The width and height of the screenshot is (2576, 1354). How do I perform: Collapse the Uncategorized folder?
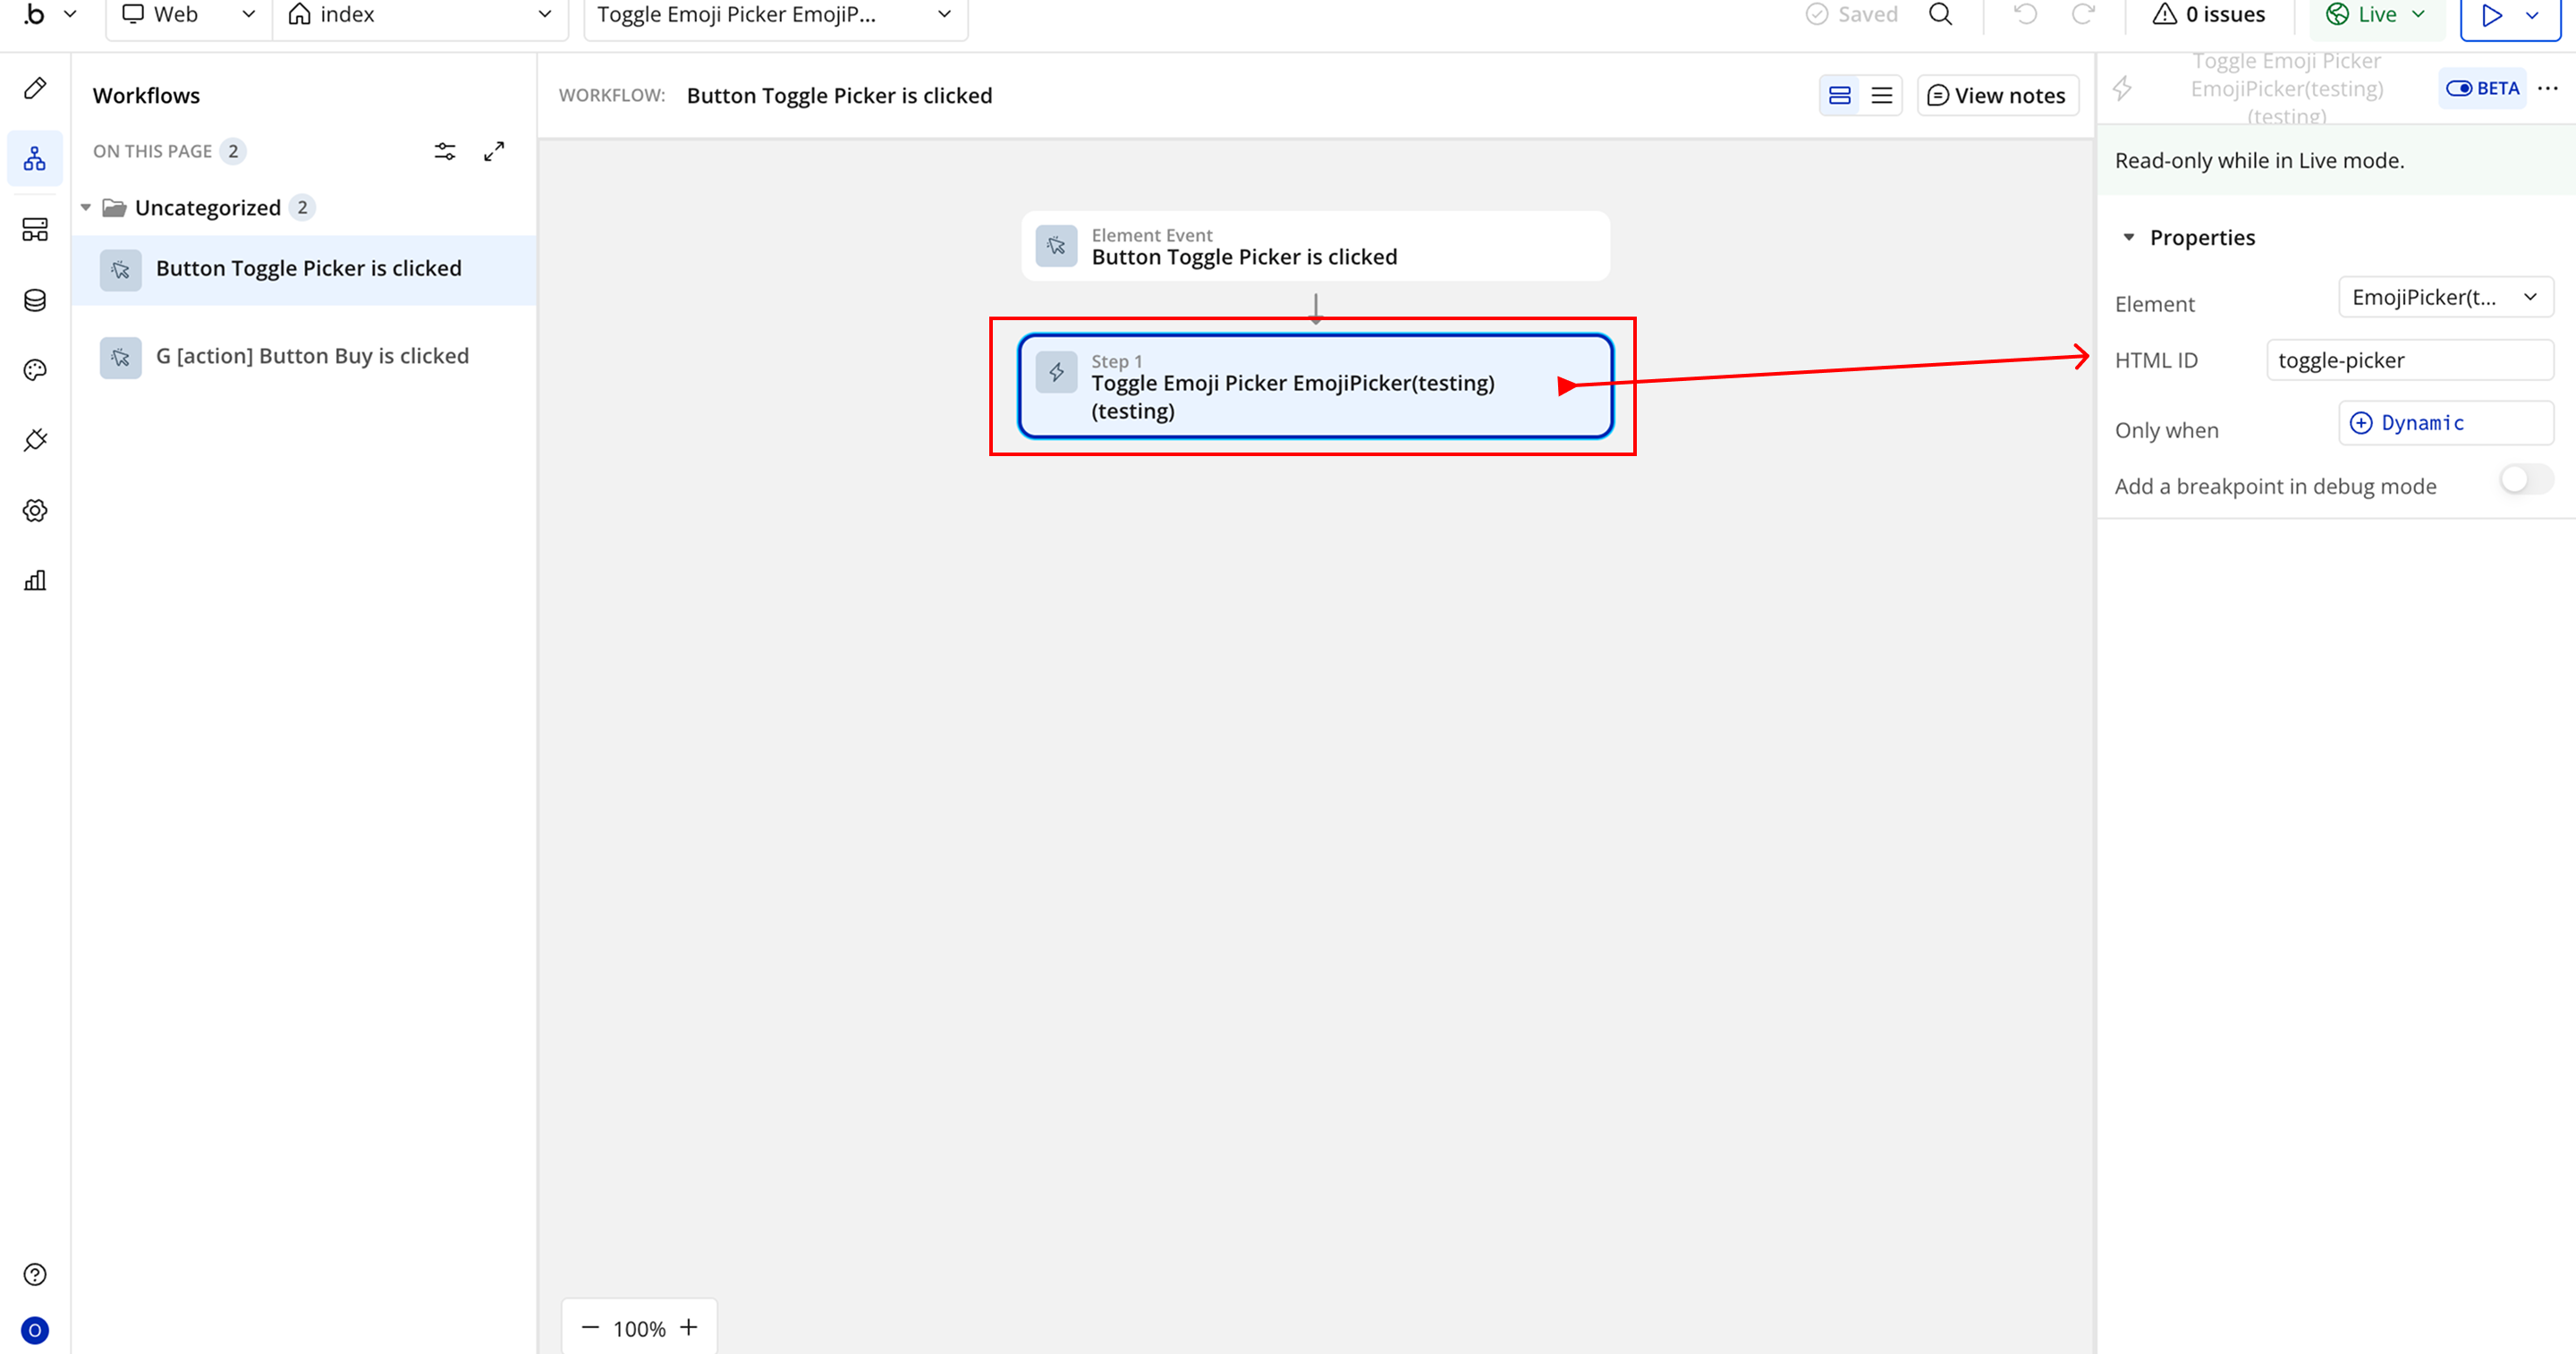coord(86,208)
